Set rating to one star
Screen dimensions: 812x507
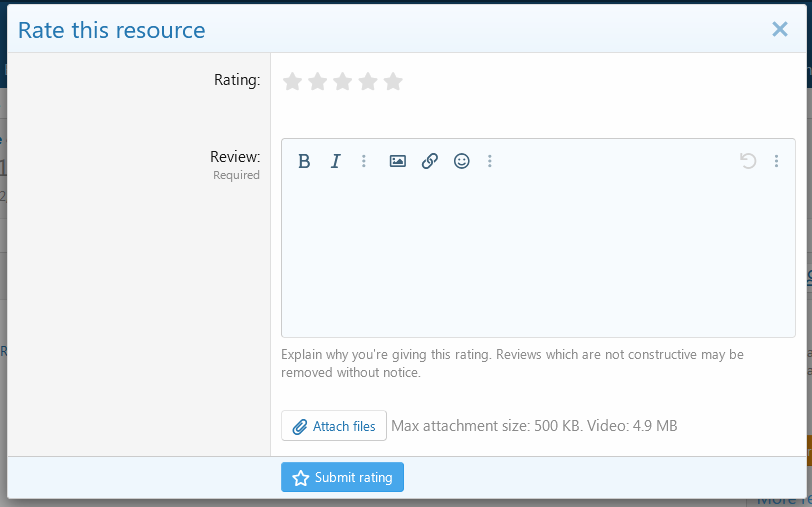pyautogui.click(x=293, y=81)
